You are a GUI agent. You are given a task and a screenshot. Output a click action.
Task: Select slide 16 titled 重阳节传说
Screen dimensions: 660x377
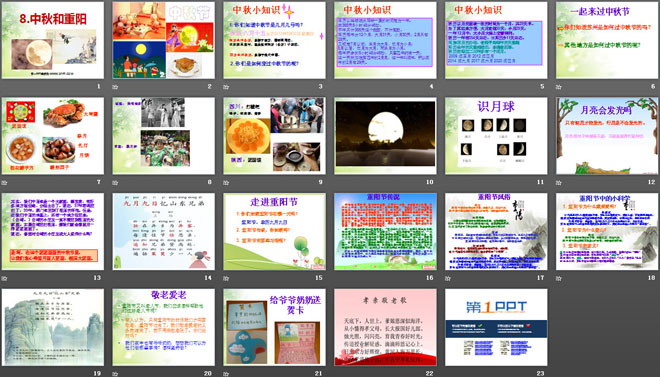(385, 231)
